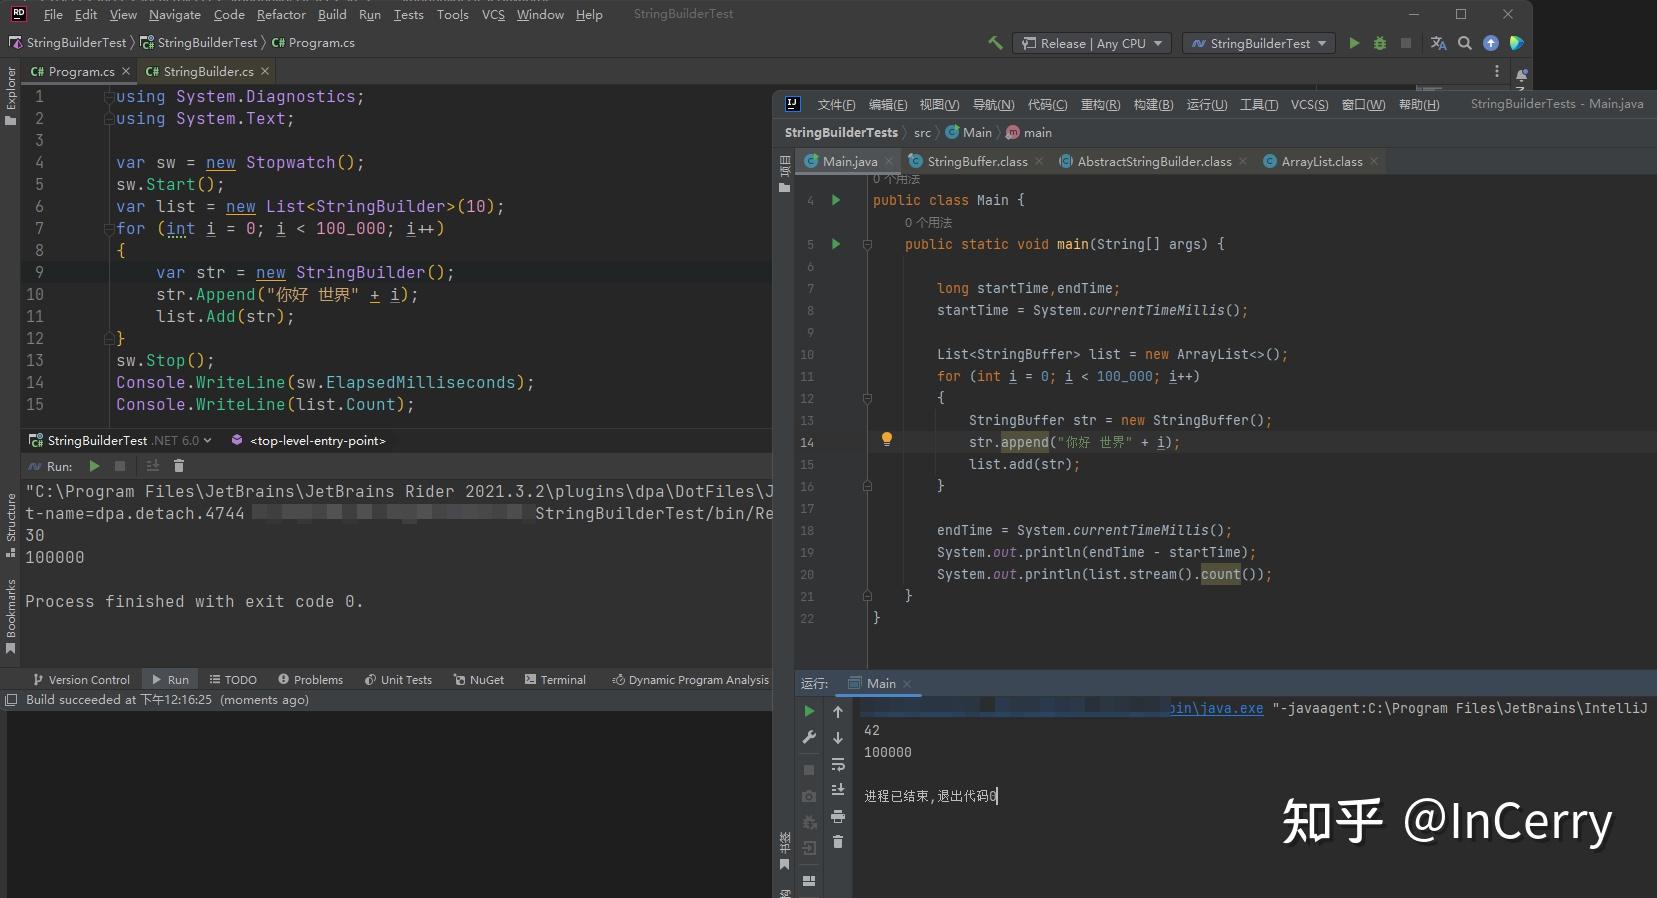Image resolution: width=1657 pixels, height=898 pixels.
Task: Open the Release | Any CPU configuration dropdown
Action: pyautogui.click(x=1093, y=43)
